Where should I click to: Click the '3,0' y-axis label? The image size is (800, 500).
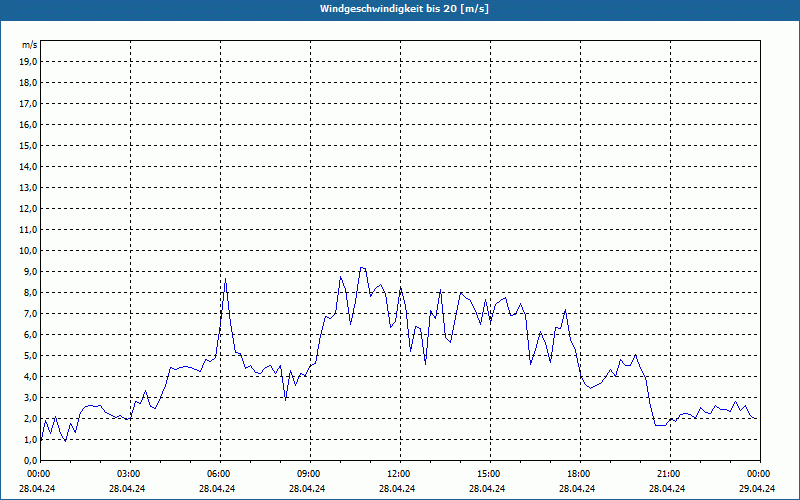[x=31, y=397]
